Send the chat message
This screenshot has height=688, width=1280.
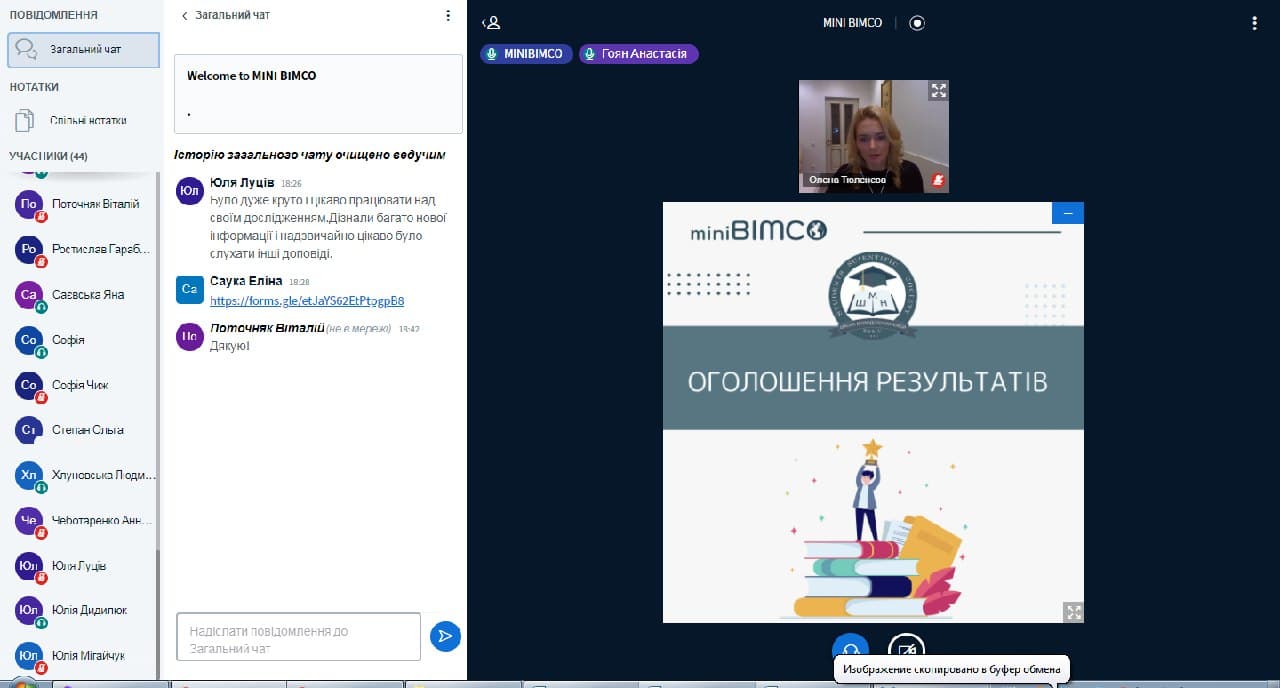(x=445, y=636)
